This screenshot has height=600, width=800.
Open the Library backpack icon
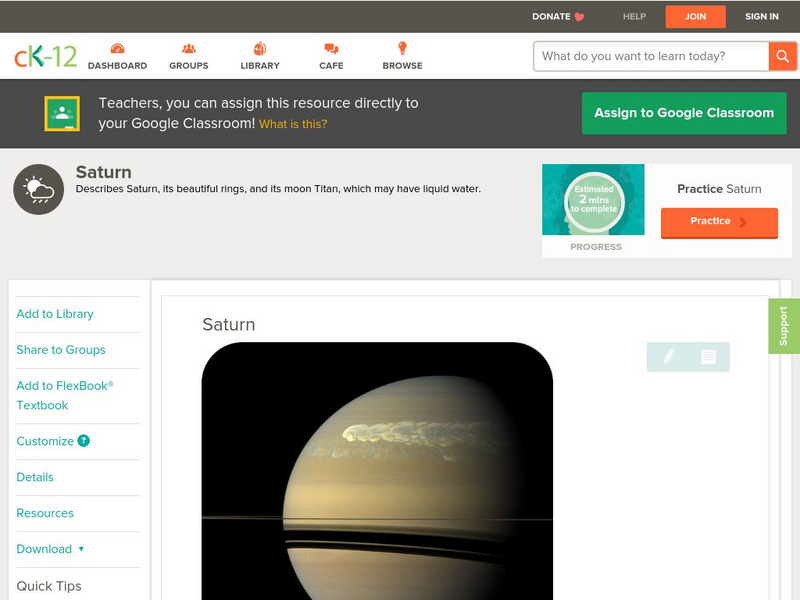coord(260,48)
